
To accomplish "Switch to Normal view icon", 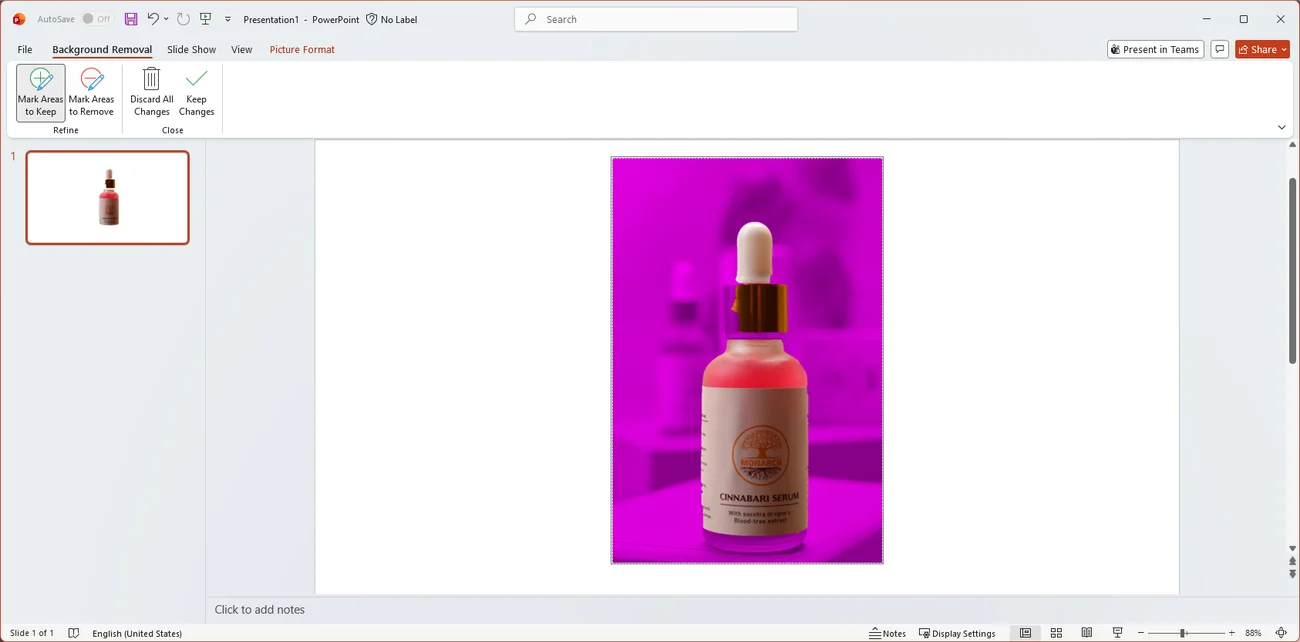I will [x=1025, y=633].
